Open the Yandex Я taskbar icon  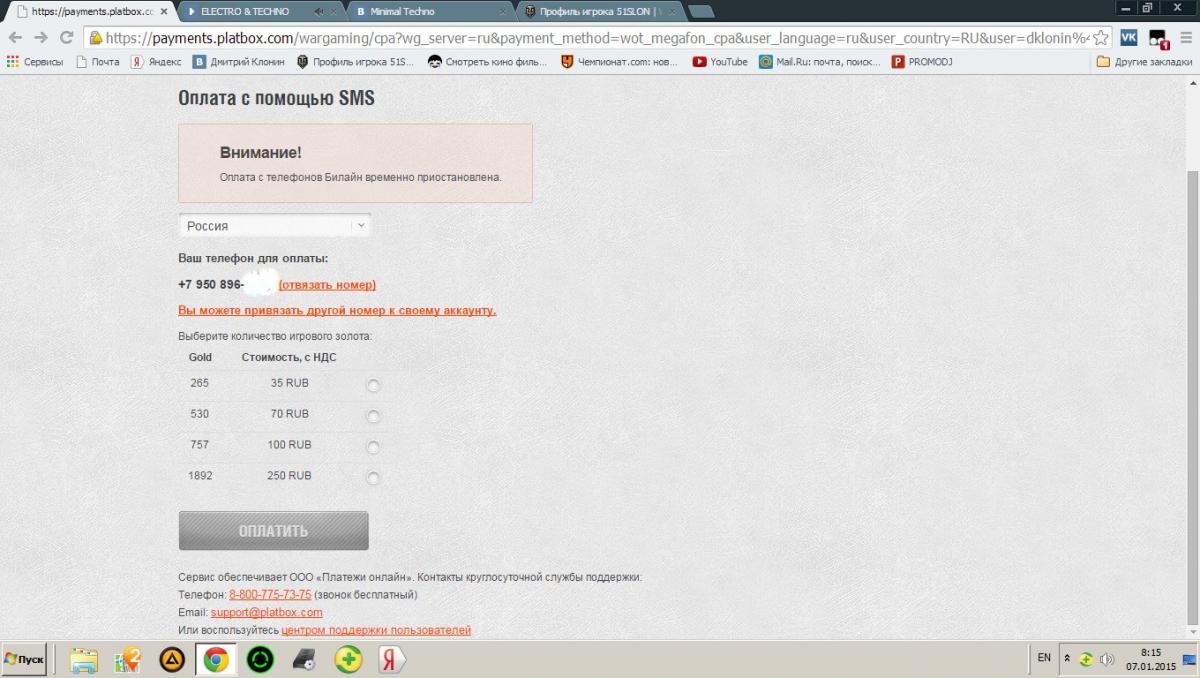tap(391, 660)
